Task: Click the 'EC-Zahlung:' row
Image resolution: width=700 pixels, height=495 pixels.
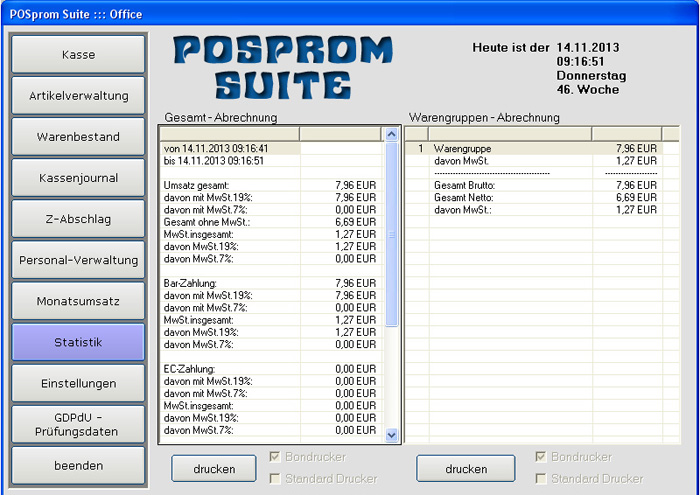Action: 271,369
